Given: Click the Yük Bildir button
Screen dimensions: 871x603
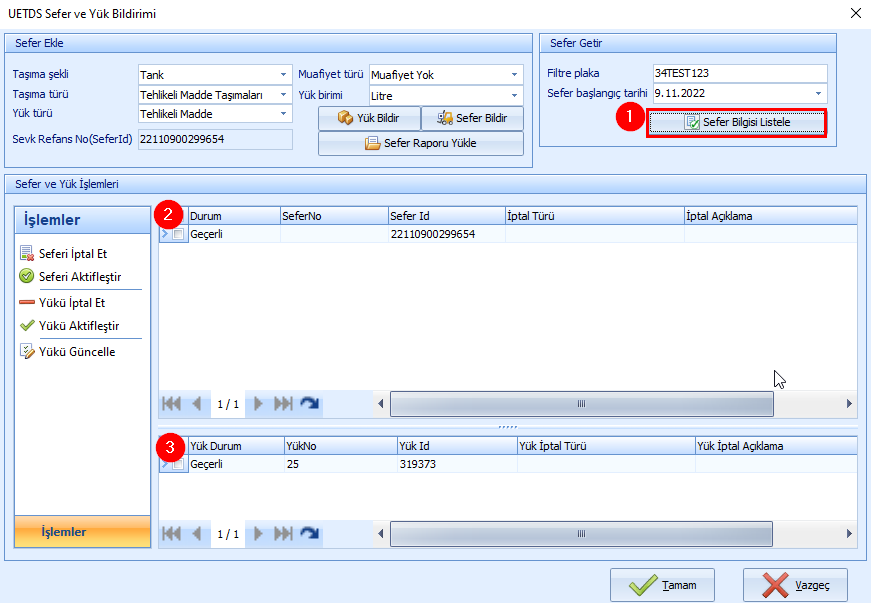Looking at the screenshot, I should coord(369,118).
